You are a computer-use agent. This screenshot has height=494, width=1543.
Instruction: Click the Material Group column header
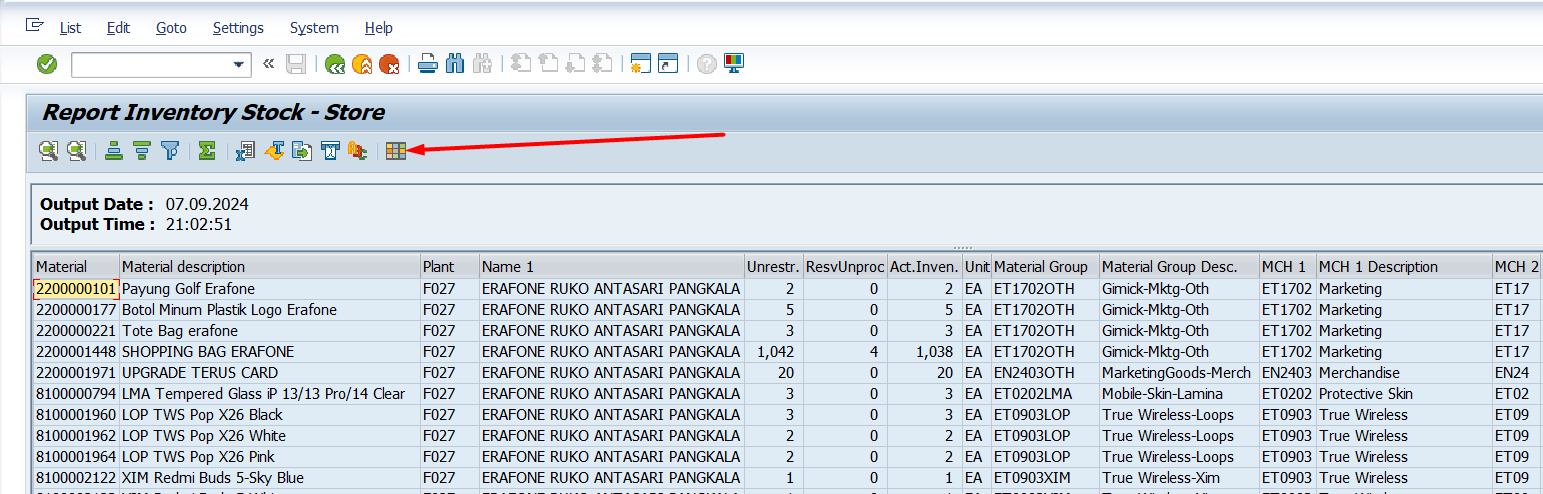click(1040, 267)
